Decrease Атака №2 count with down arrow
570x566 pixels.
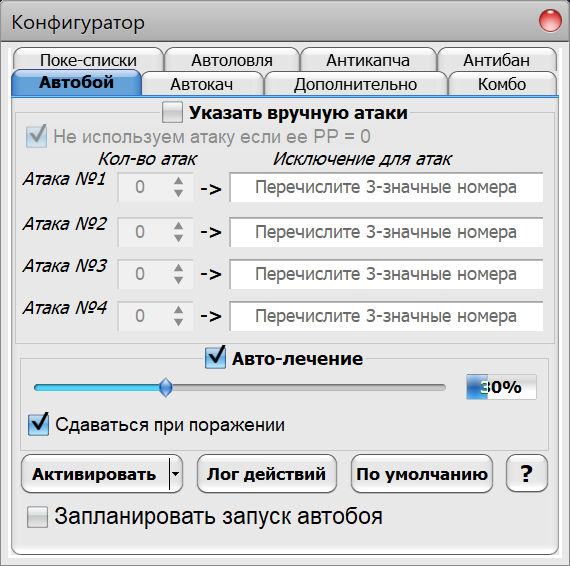coord(178,238)
